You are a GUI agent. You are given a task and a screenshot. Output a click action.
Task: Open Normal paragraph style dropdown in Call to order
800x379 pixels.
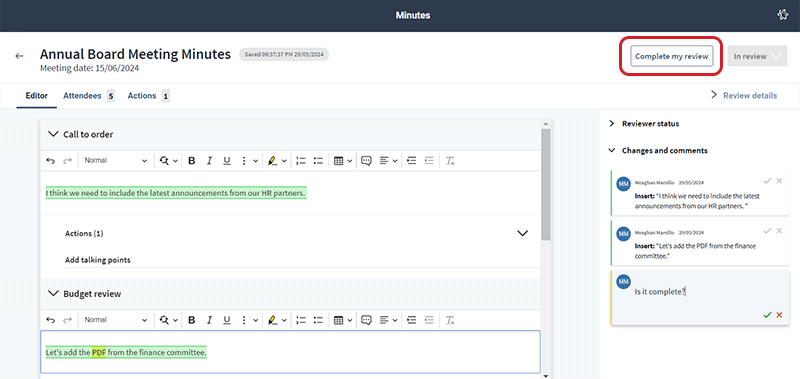(115, 161)
